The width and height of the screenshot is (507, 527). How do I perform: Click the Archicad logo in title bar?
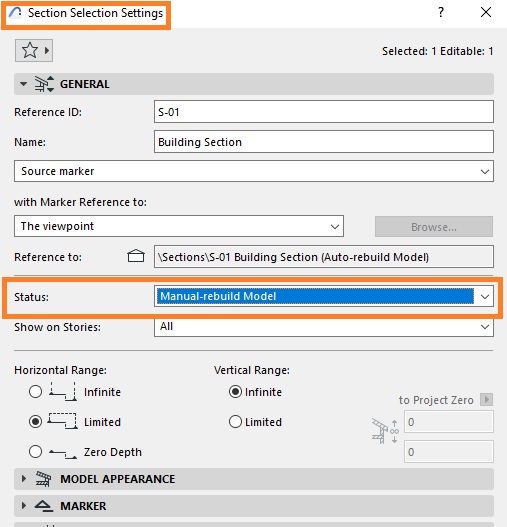coord(15,13)
